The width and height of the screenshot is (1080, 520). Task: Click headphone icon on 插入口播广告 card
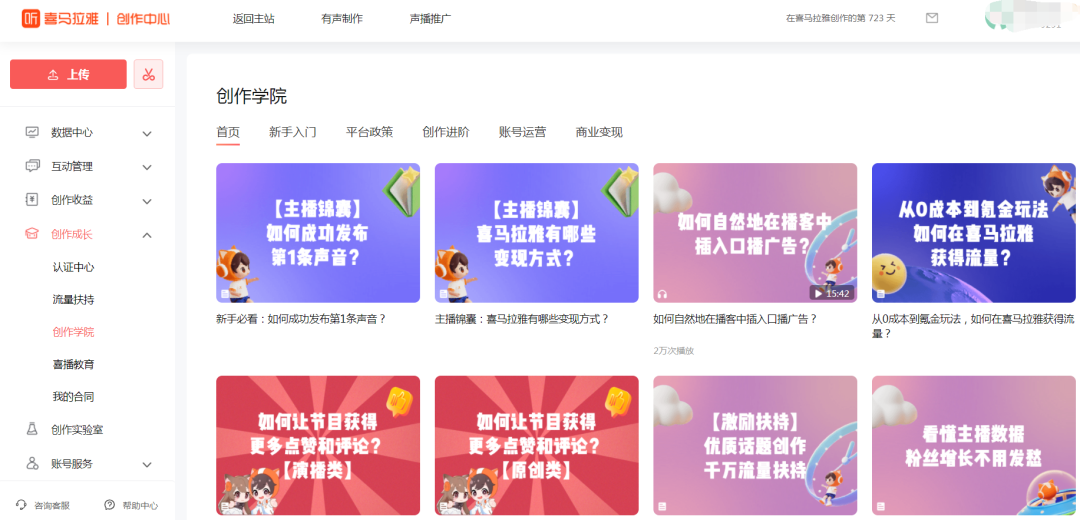point(662,294)
